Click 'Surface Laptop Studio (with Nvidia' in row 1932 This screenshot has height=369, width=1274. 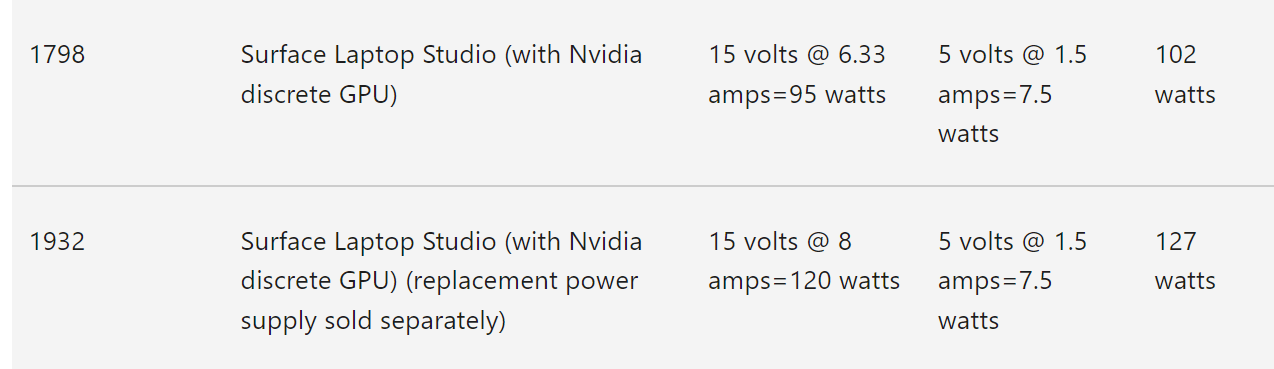click(441, 242)
